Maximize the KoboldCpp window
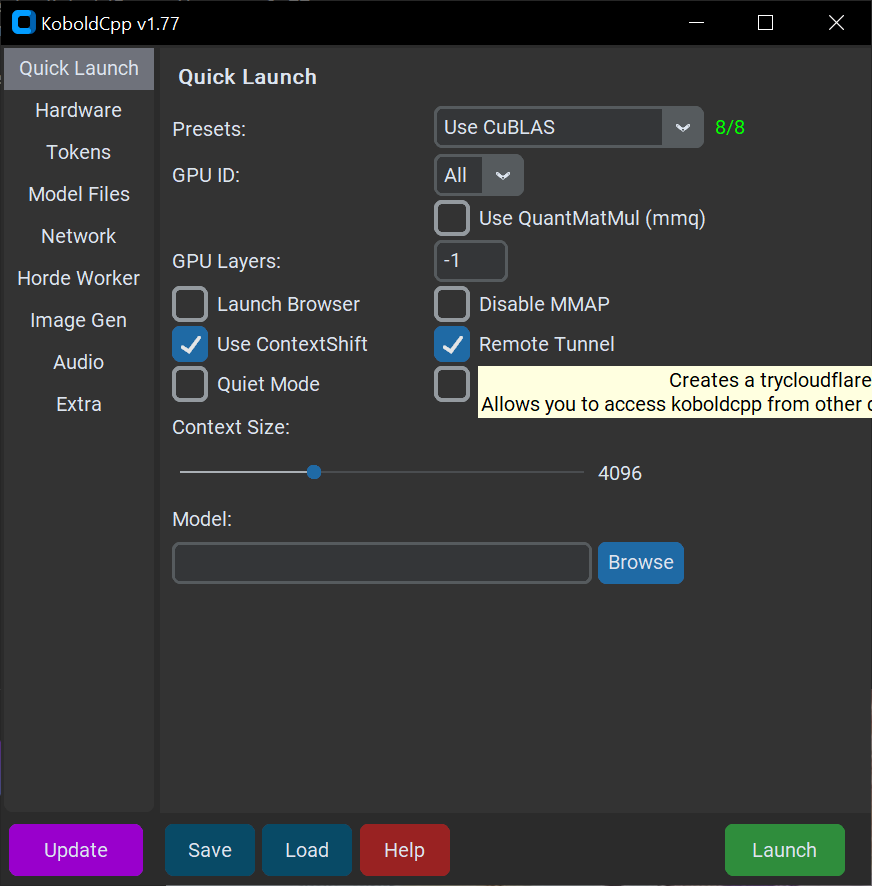This screenshot has width=872, height=886. click(x=765, y=23)
